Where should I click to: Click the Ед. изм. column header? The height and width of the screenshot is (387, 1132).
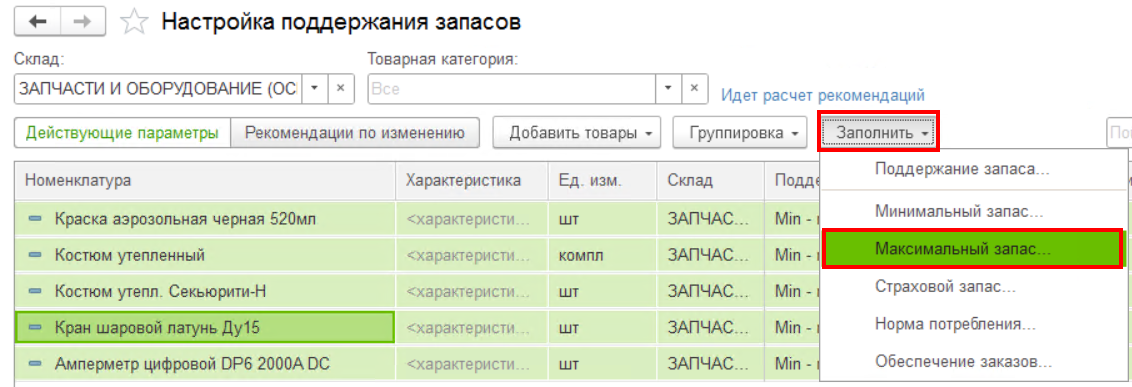tap(603, 181)
